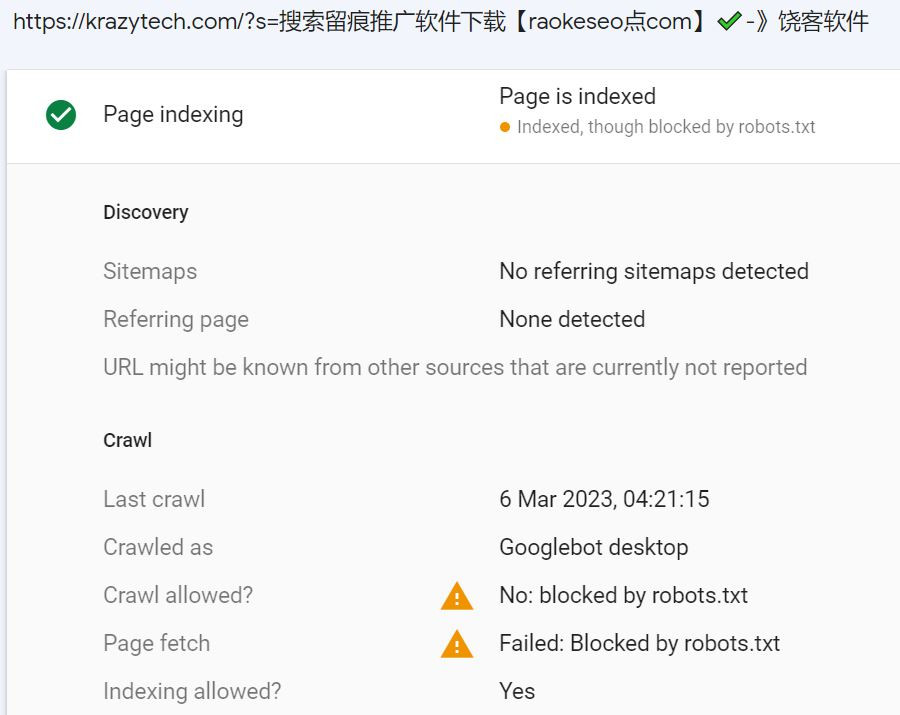Collapse the Page indexing section header
Viewport: 900px width, 715px height.
pyautogui.click(x=173, y=115)
